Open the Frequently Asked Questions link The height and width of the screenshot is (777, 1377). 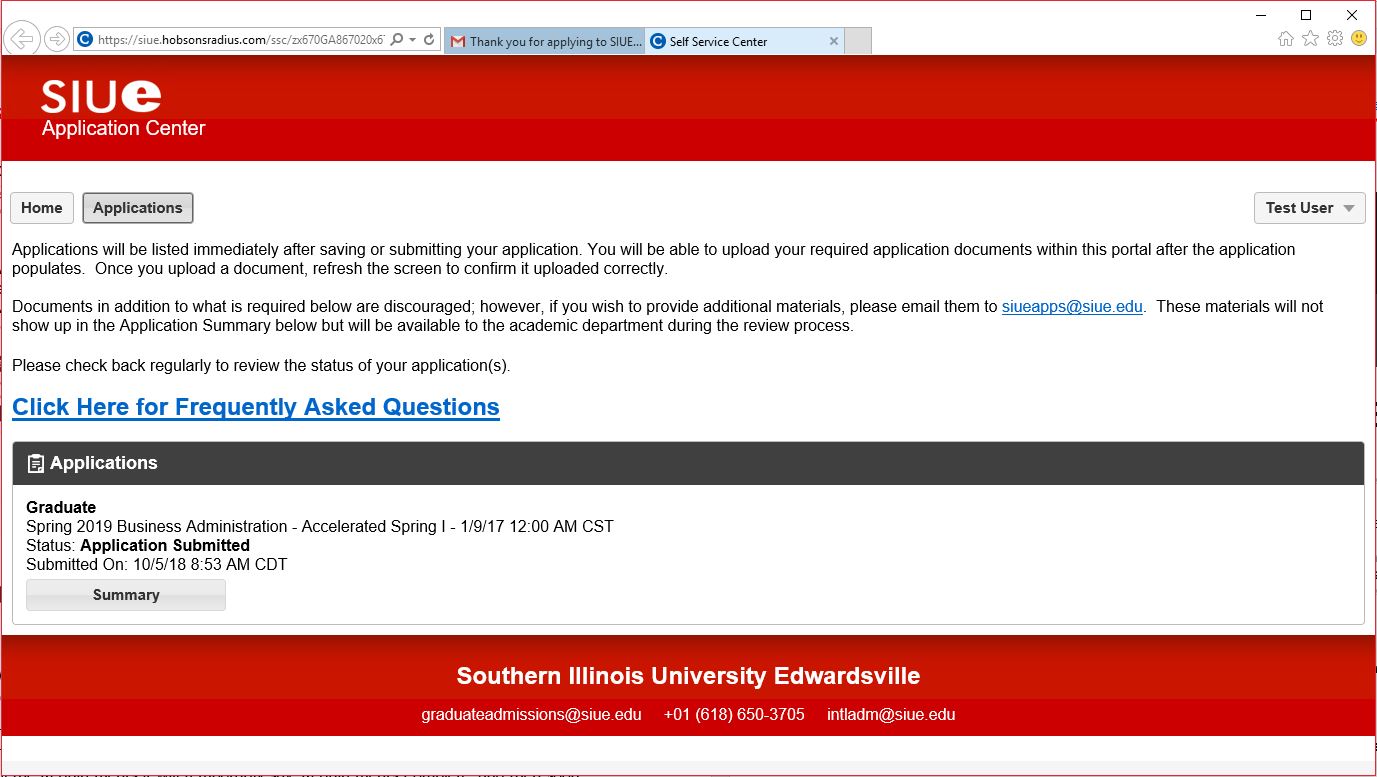pos(256,407)
